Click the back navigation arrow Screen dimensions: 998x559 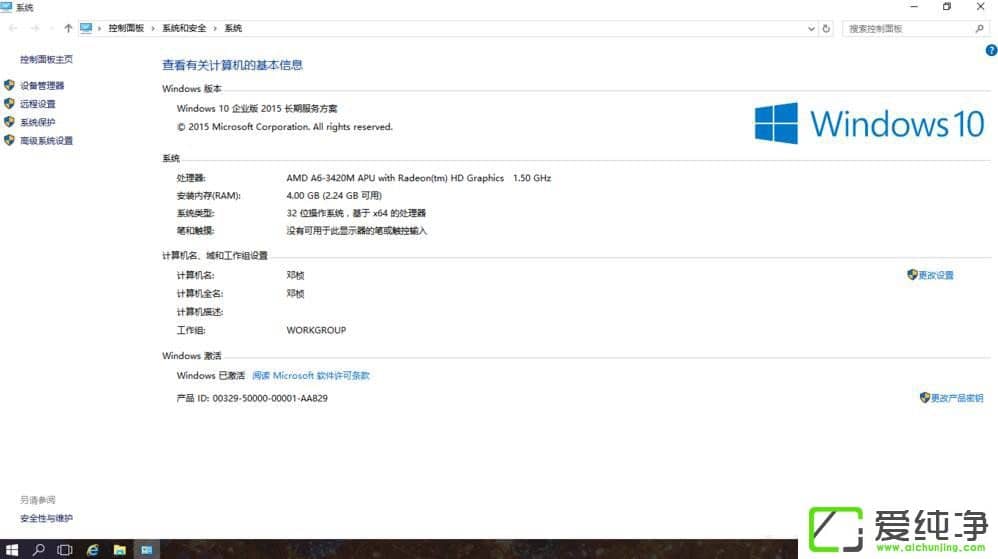pos(13,28)
